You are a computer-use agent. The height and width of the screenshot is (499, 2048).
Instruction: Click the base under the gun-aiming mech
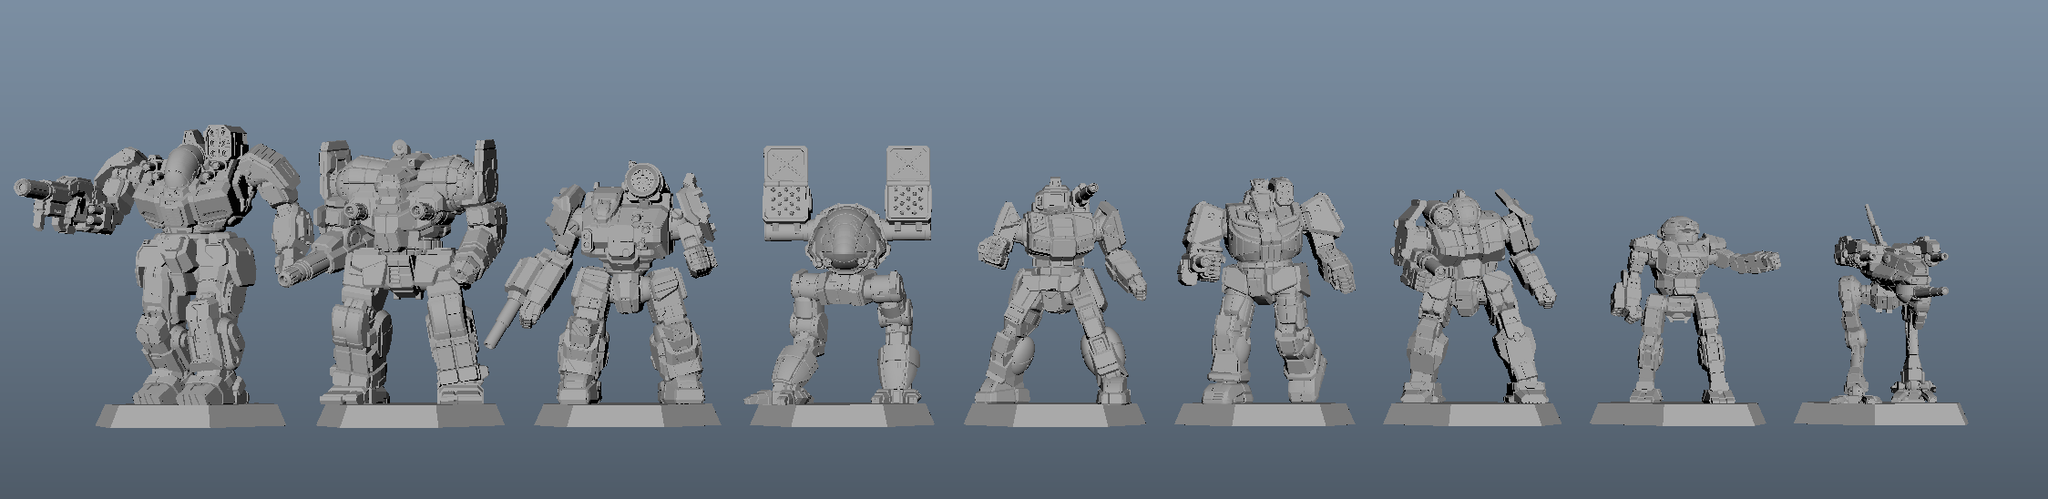click(x=191, y=415)
